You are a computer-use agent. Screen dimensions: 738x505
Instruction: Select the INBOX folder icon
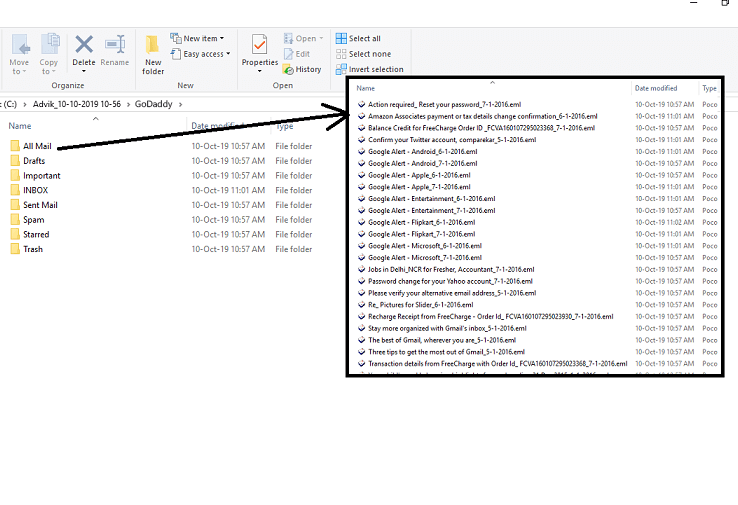click(15, 190)
